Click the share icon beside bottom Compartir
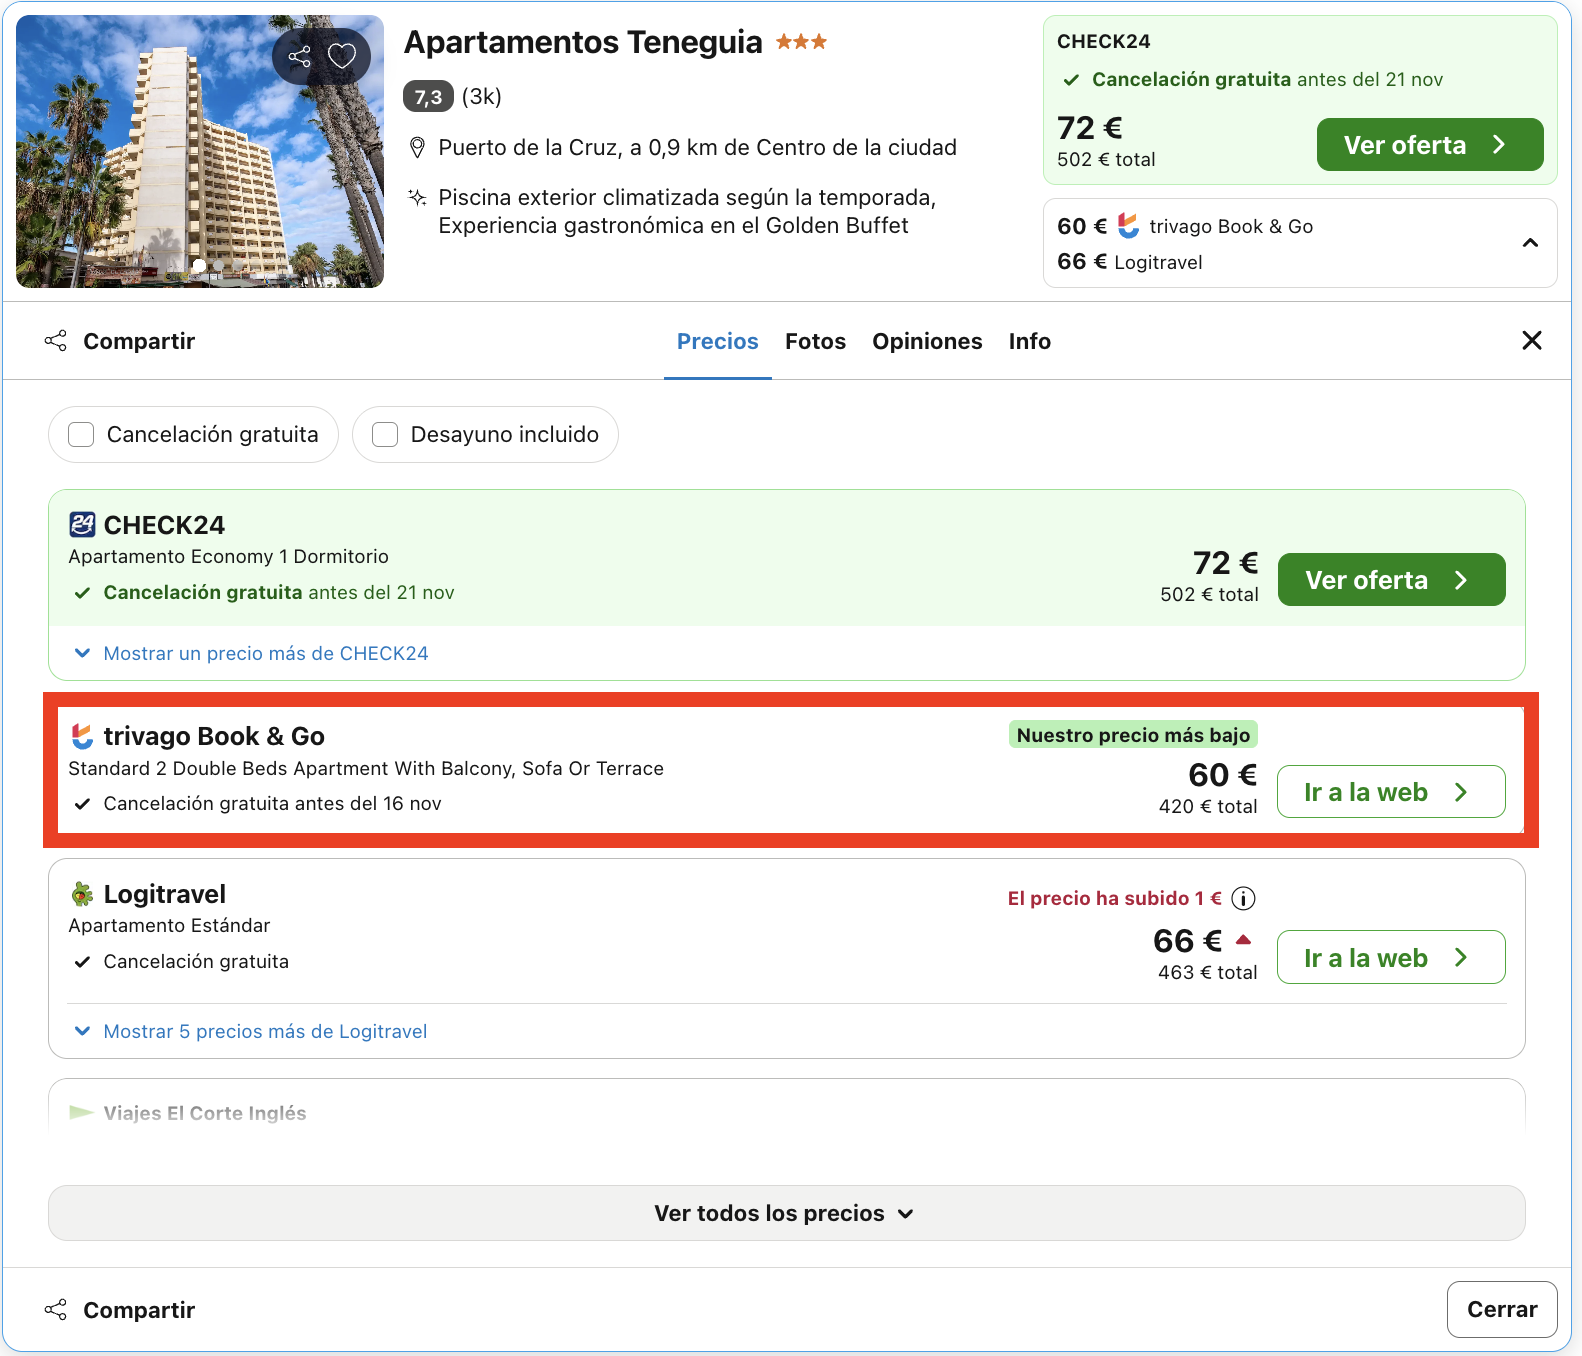The height and width of the screenshot is (1356, 1582). point(56,1310)
